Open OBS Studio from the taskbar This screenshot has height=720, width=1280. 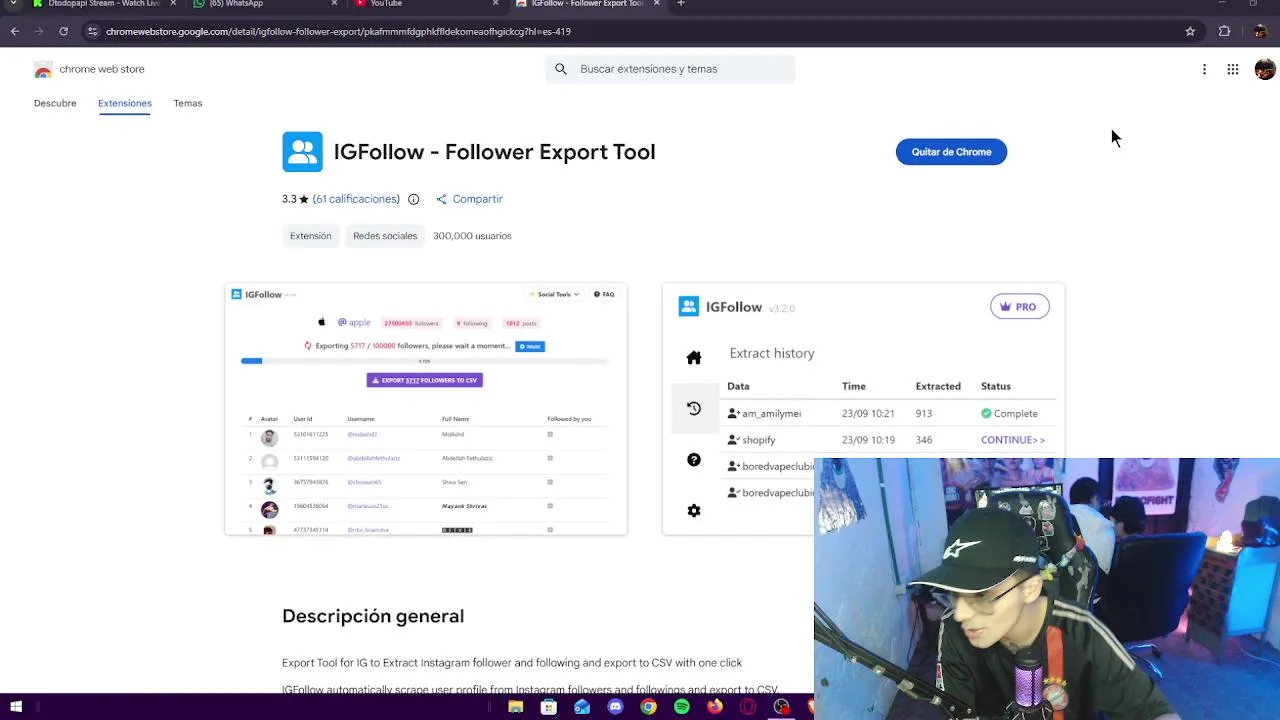(x=781, y=707)
